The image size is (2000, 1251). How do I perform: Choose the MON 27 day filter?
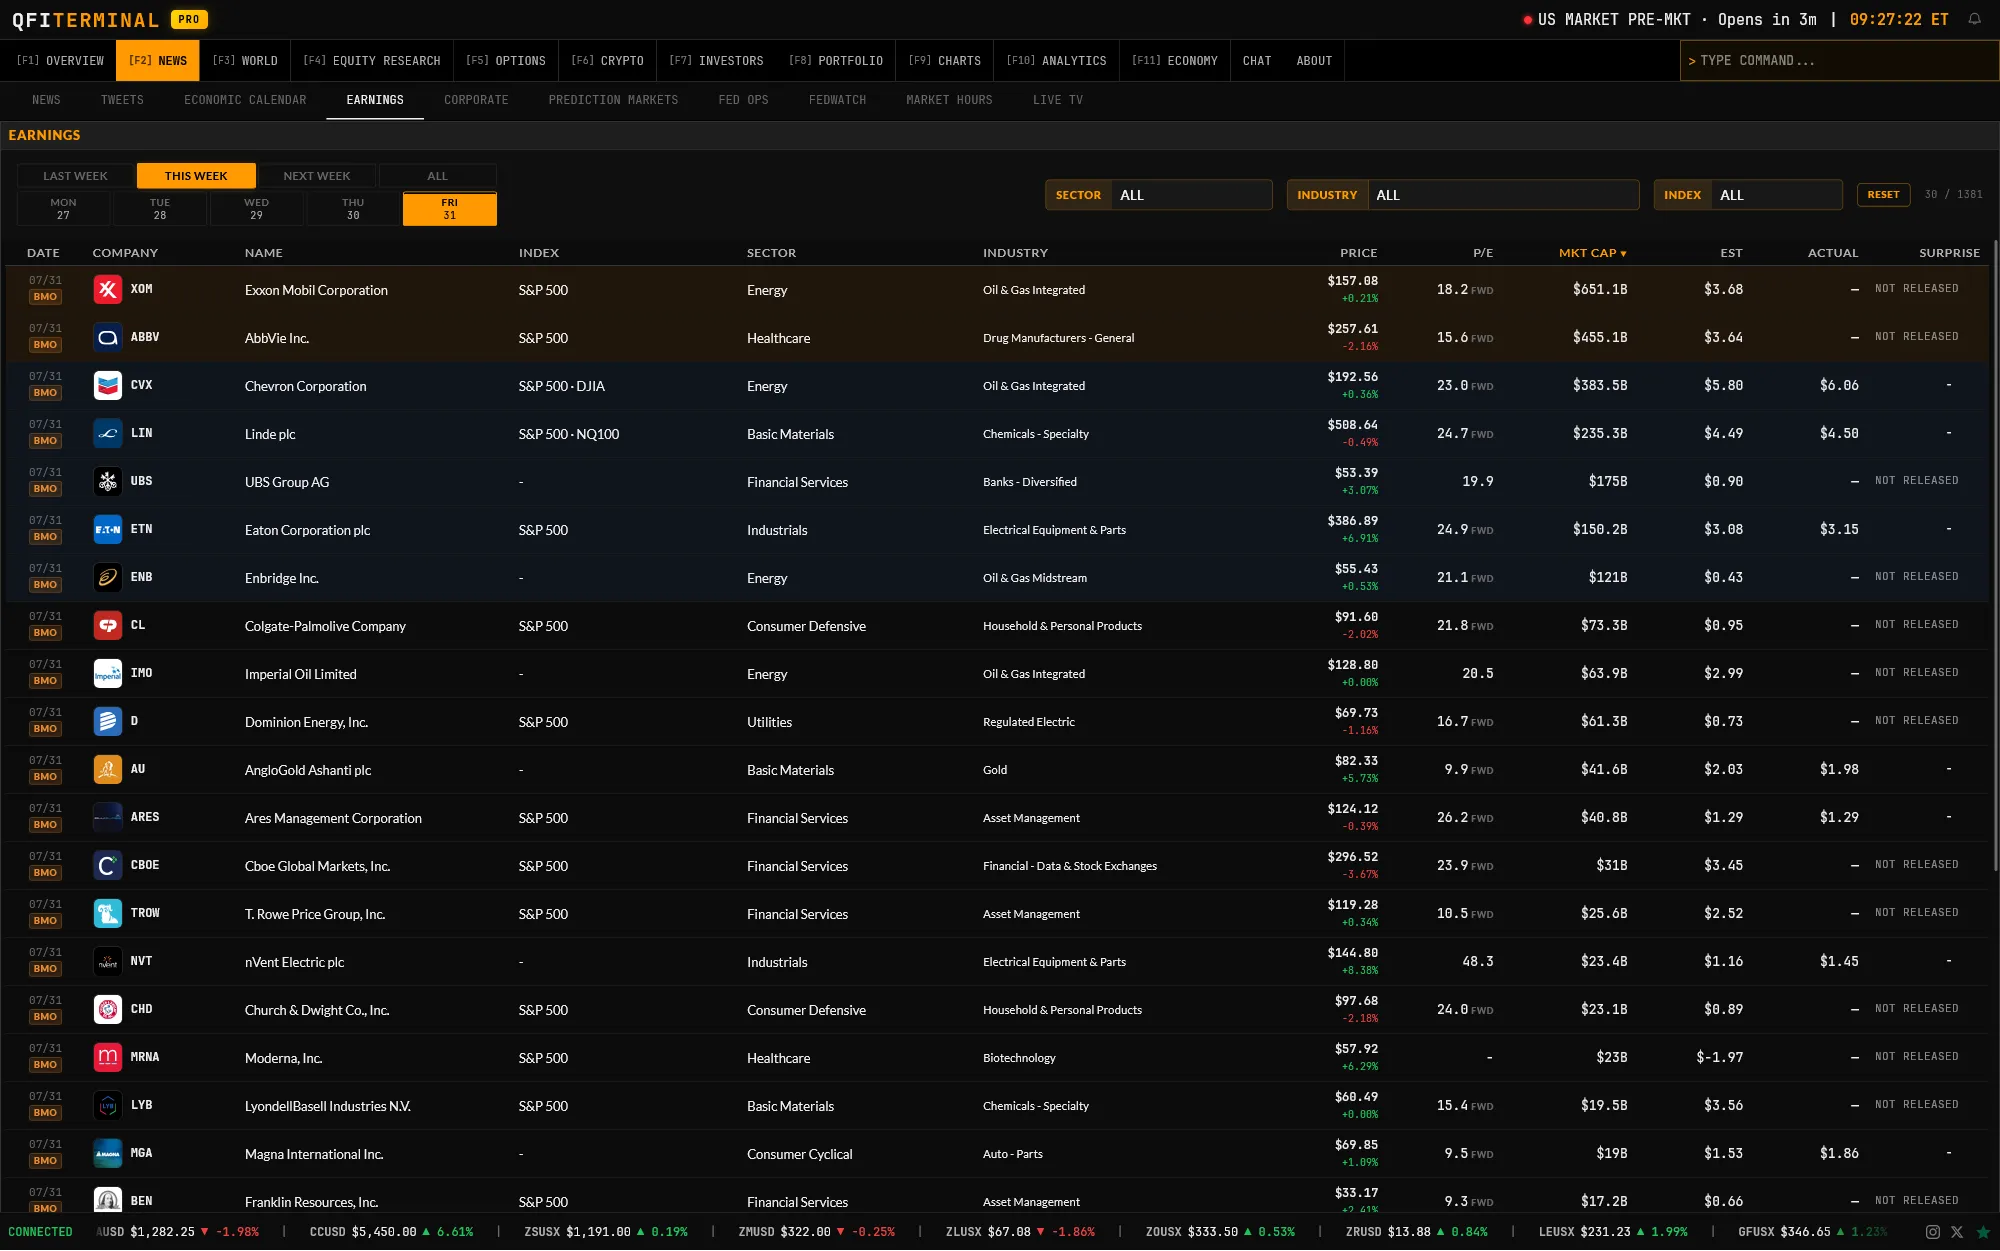pos(63,209)
